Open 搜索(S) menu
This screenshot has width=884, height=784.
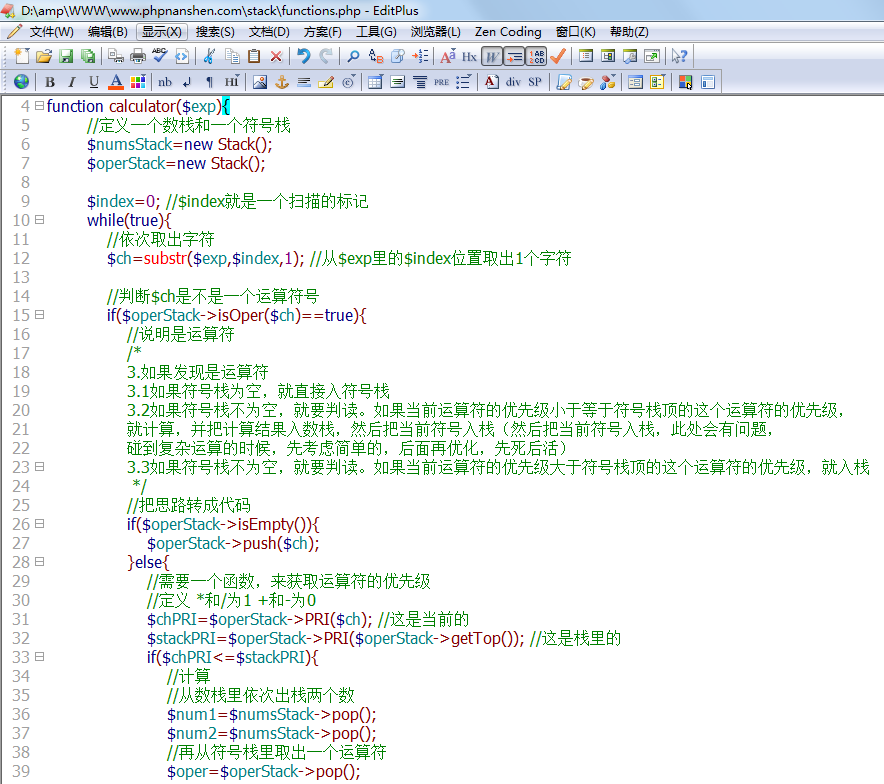click(x=215, y=32)
